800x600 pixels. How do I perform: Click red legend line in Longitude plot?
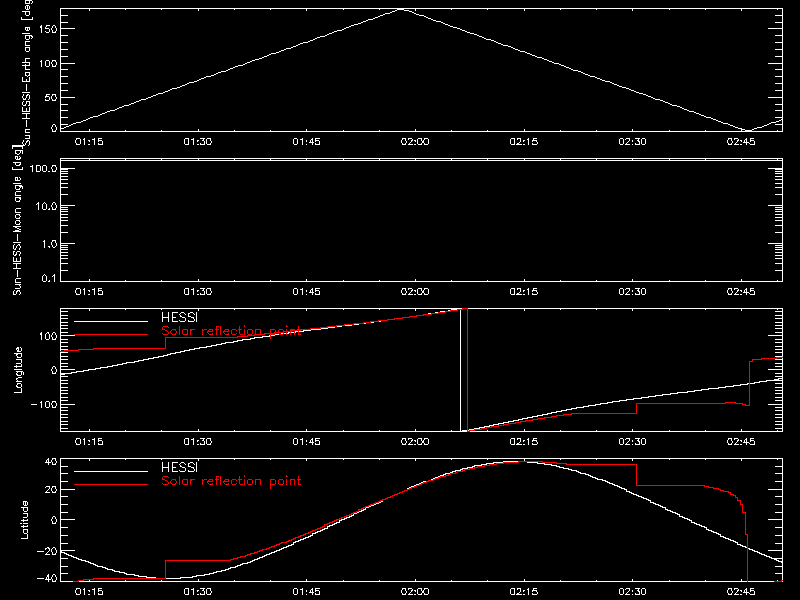tap(111, 335)
